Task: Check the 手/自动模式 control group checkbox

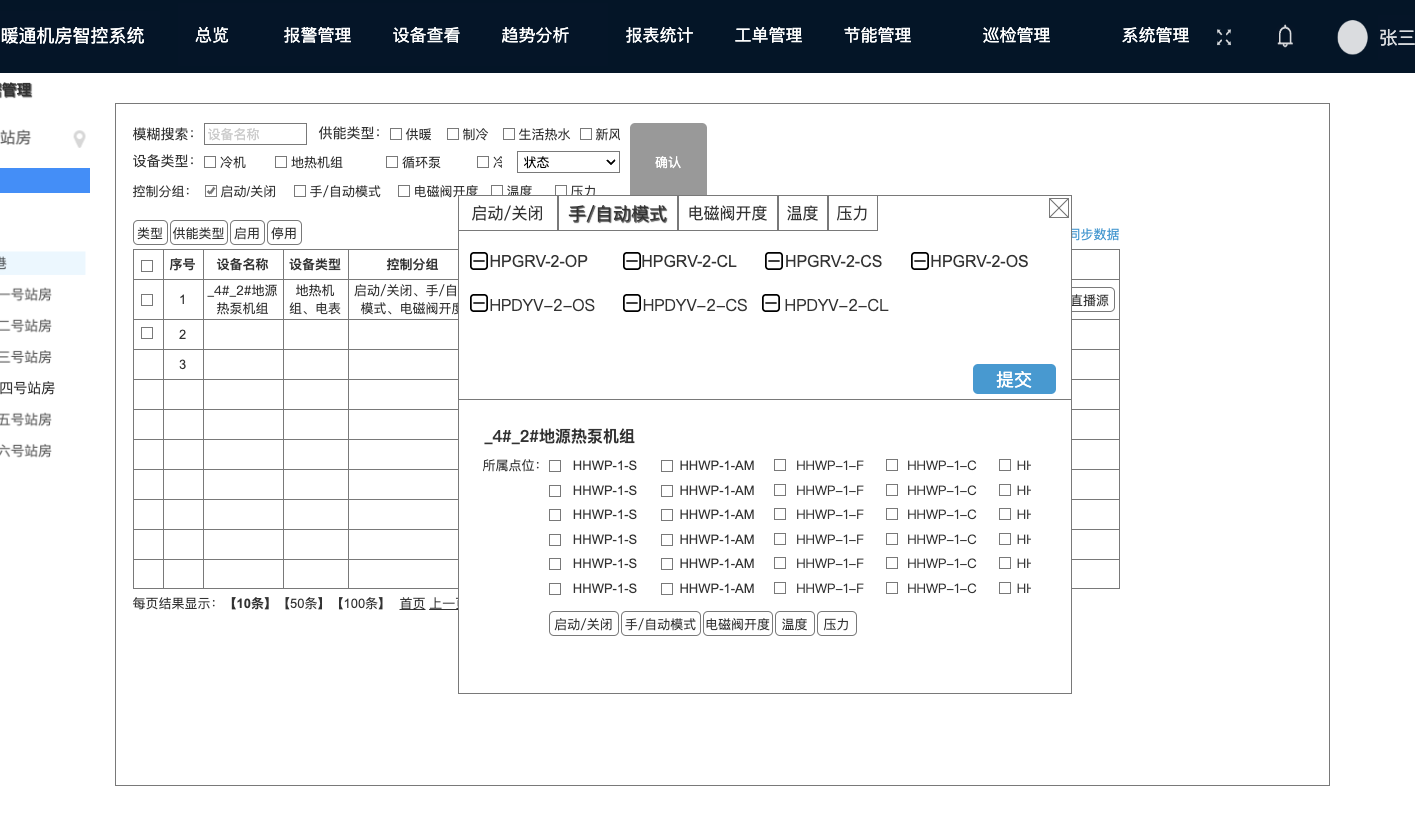Action: point(300,191)
